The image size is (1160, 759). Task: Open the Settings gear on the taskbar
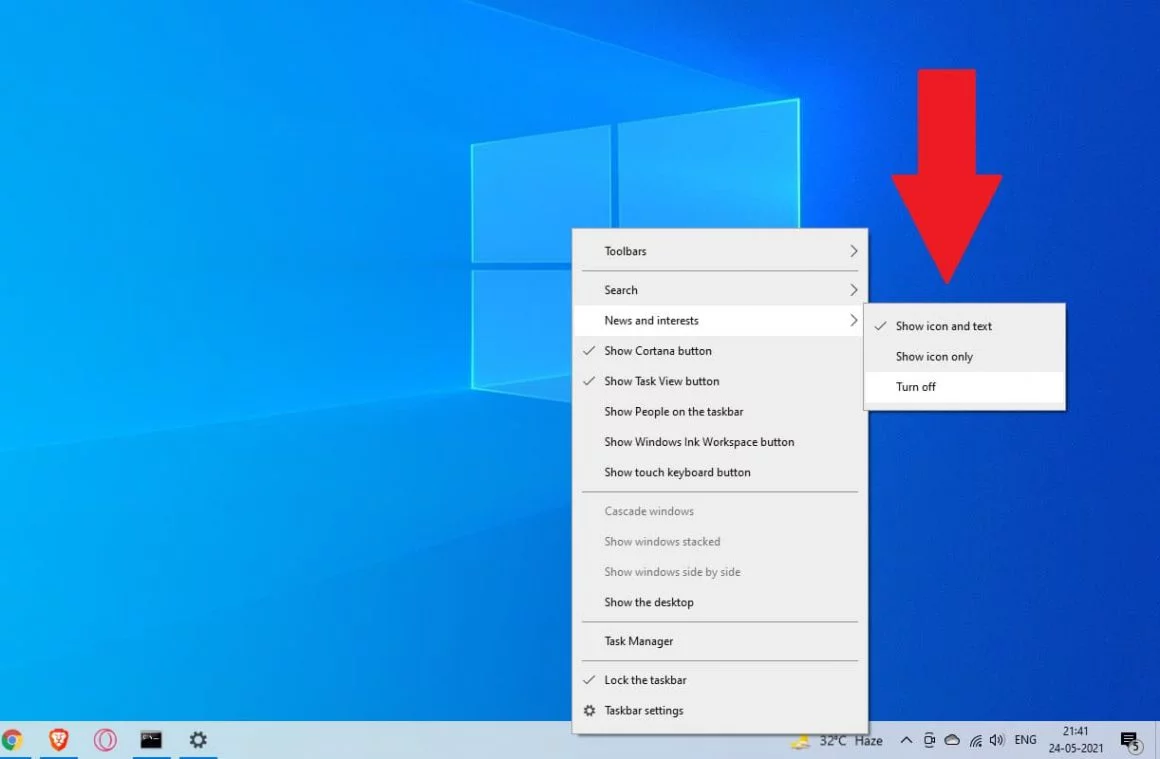coord(198,740)
